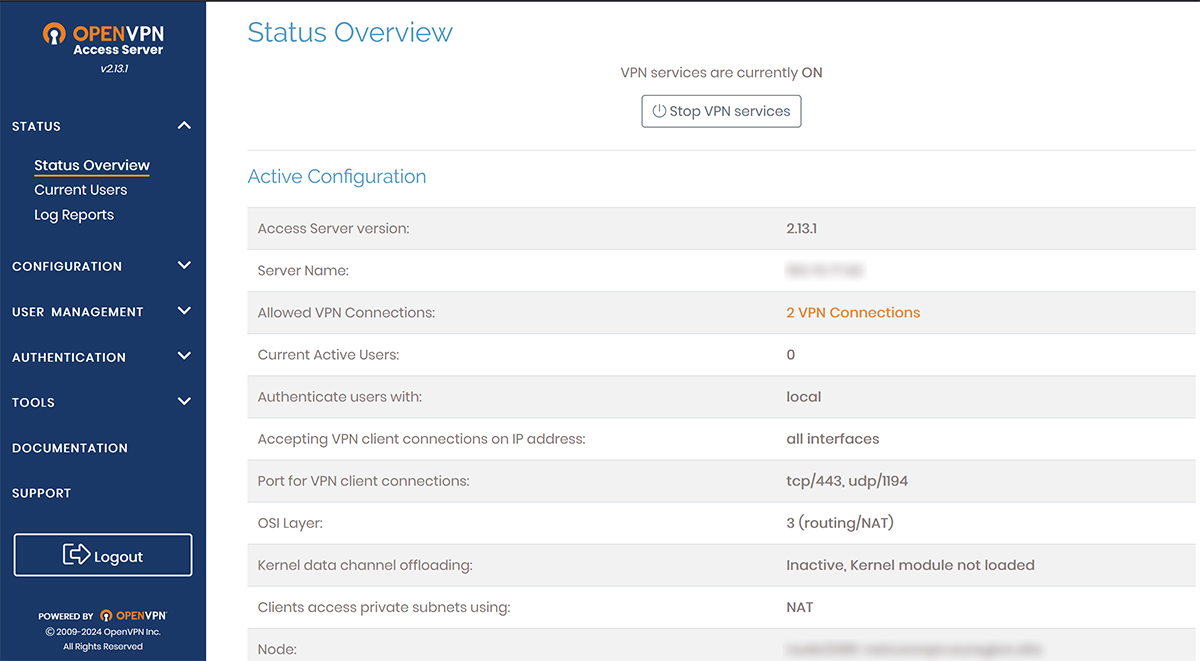The width and height of the screenshot is (1200, 661).
Task: Click the Current Active Users value 0
Action: (x=791, y=355)
